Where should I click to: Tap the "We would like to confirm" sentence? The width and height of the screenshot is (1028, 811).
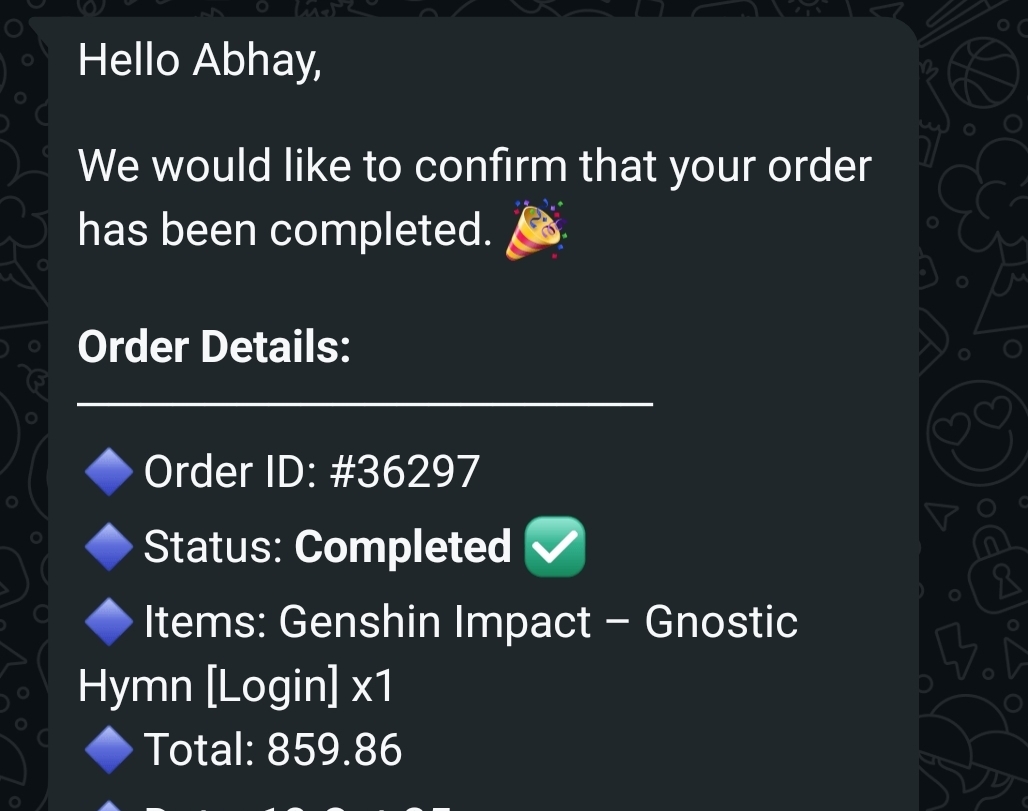pyautogui.click(x=474, y=166)
